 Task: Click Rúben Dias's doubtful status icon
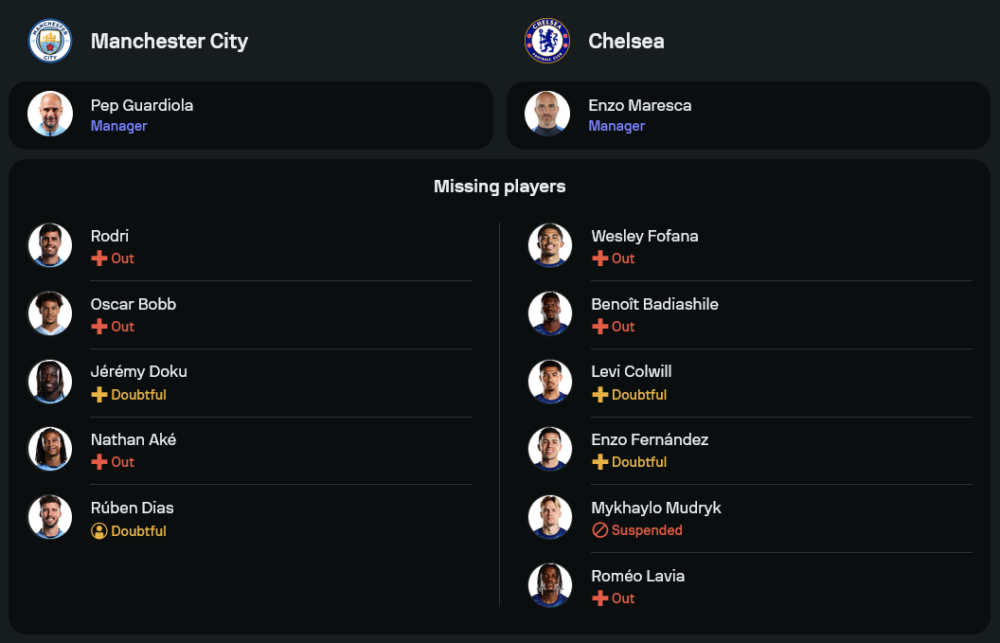(x=99, y=531)
